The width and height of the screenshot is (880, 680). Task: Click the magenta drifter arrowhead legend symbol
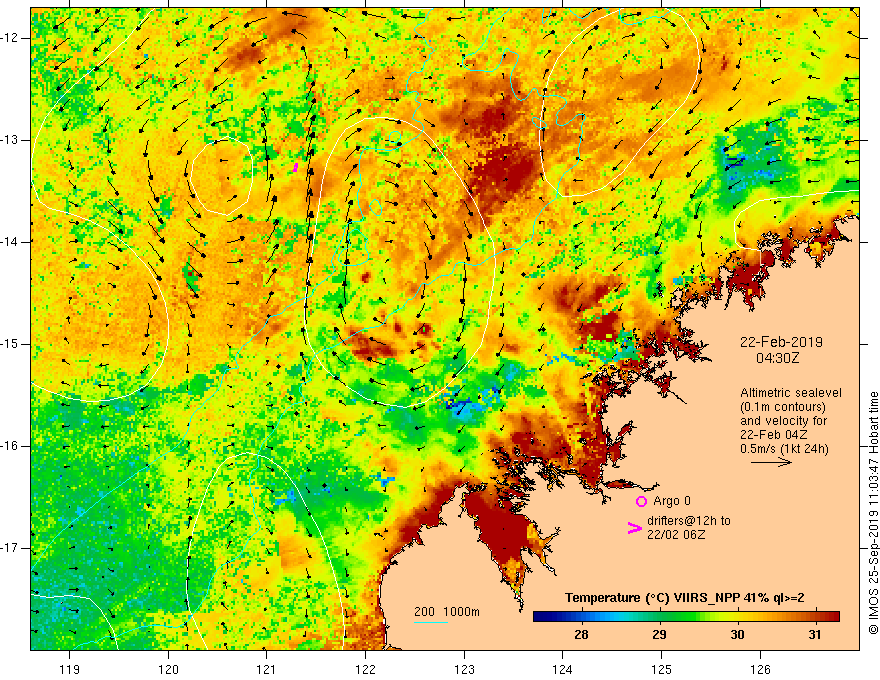point(634,528)
